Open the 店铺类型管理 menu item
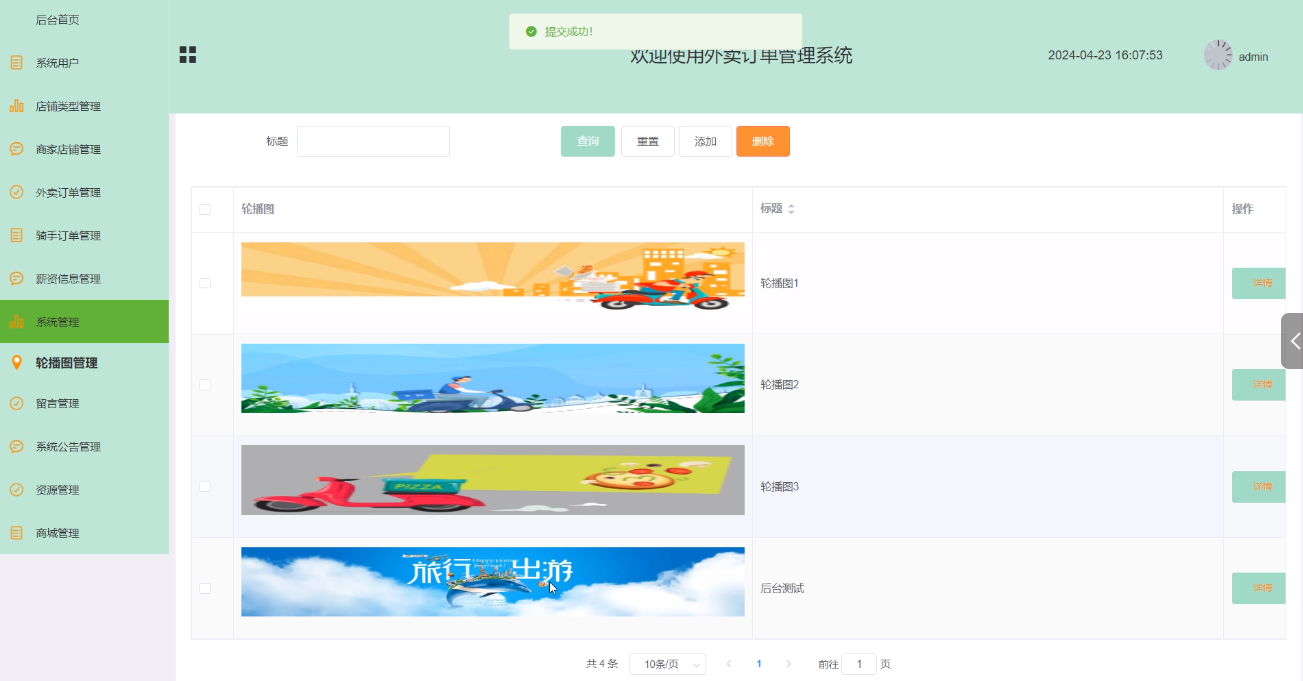The height and width of the screenshot is (681, 1303). [84, 106]
